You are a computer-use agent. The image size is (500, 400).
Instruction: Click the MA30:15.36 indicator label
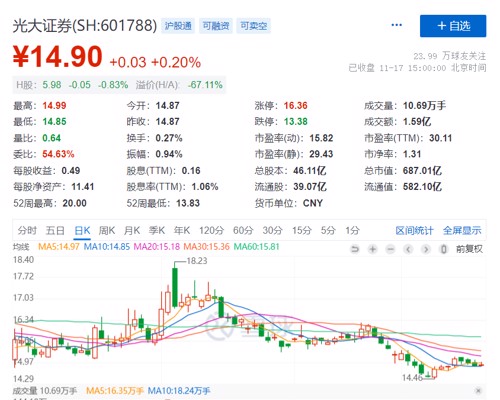click(x=207, y=247)
